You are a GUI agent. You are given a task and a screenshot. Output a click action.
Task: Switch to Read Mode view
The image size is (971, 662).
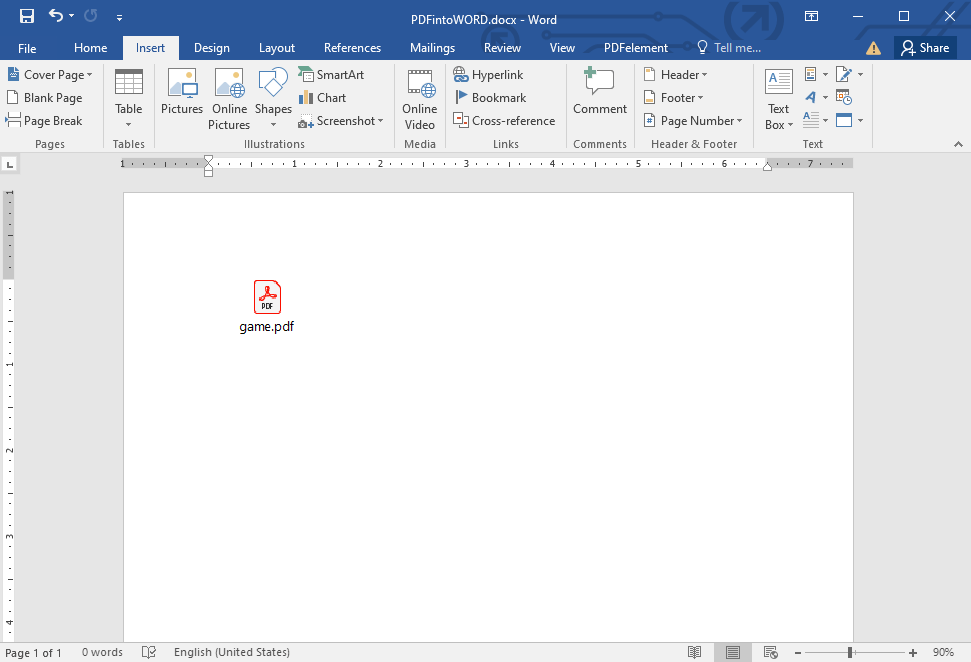point(694,652)
